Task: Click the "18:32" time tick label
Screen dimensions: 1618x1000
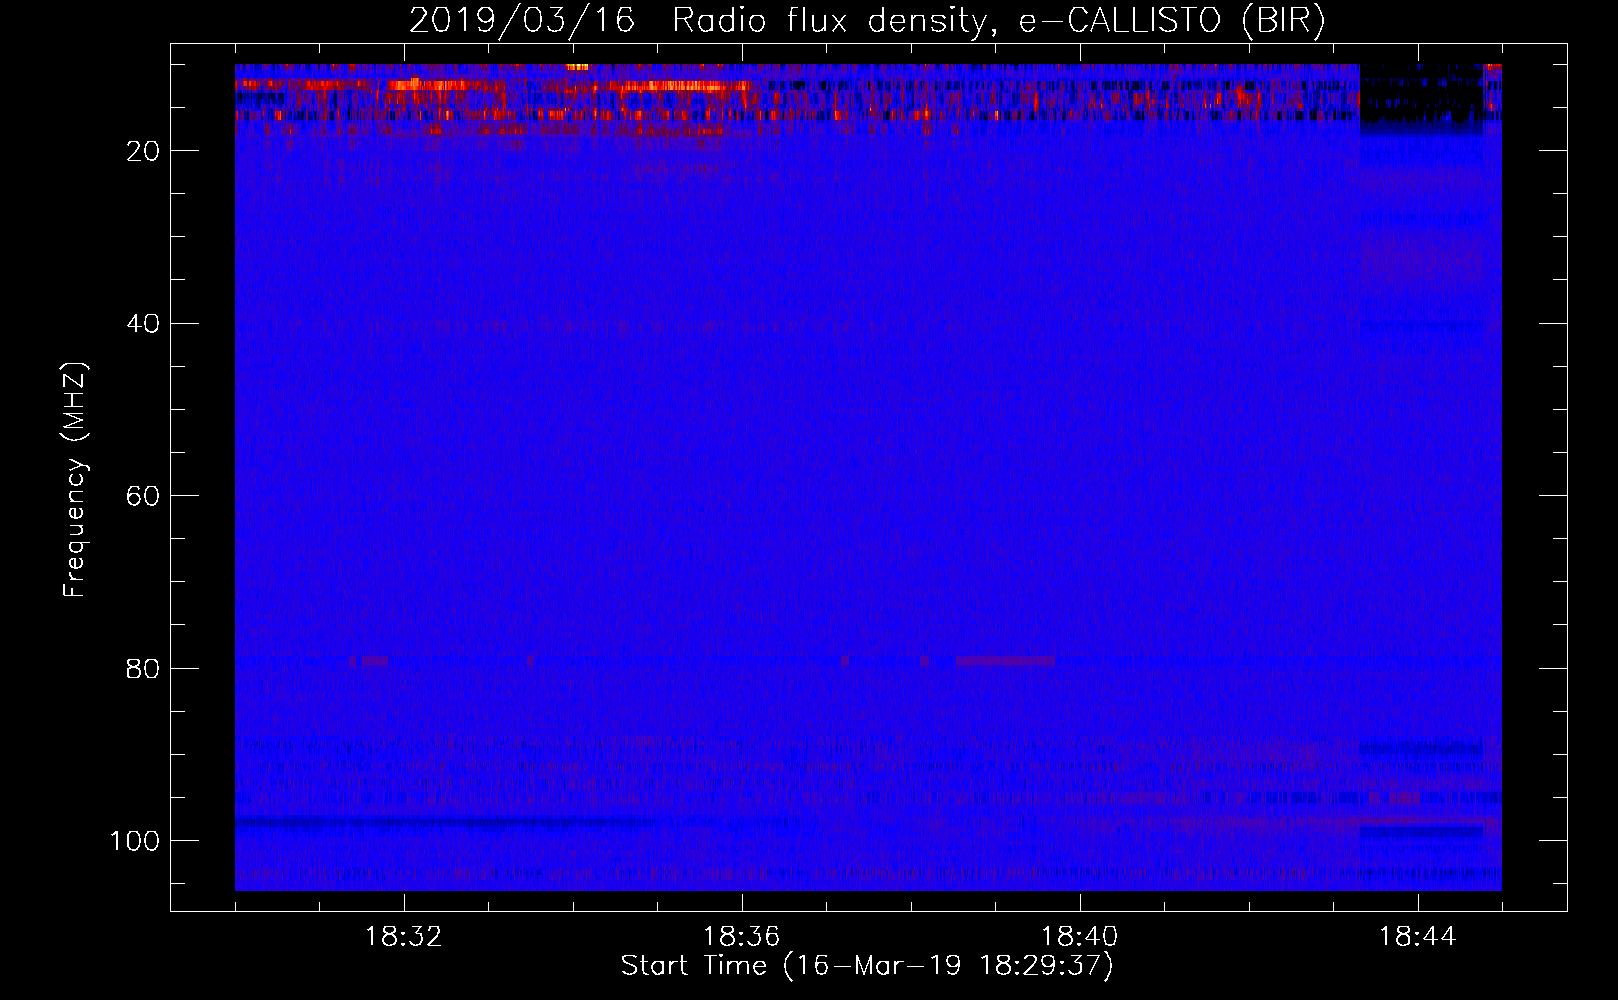Action: click(x=404, y=937)
